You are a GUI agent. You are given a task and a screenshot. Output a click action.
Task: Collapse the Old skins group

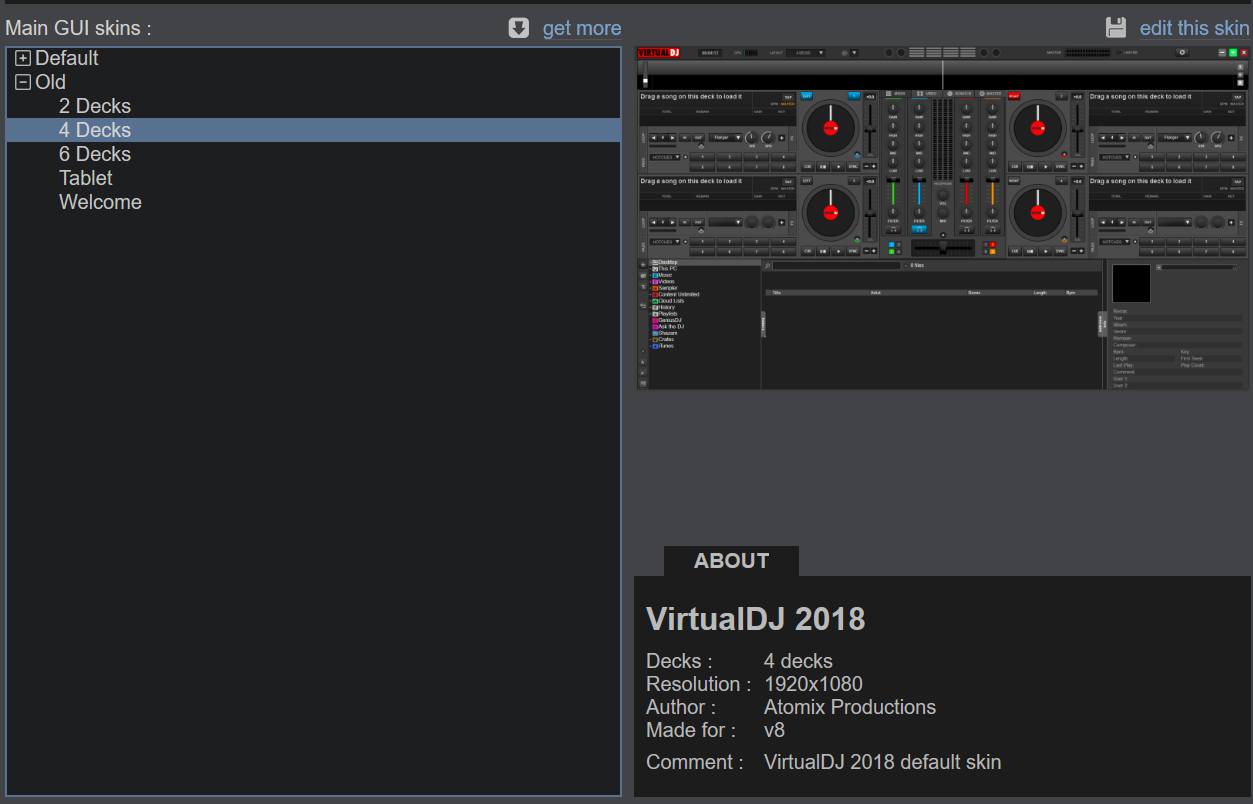[23, 83]
